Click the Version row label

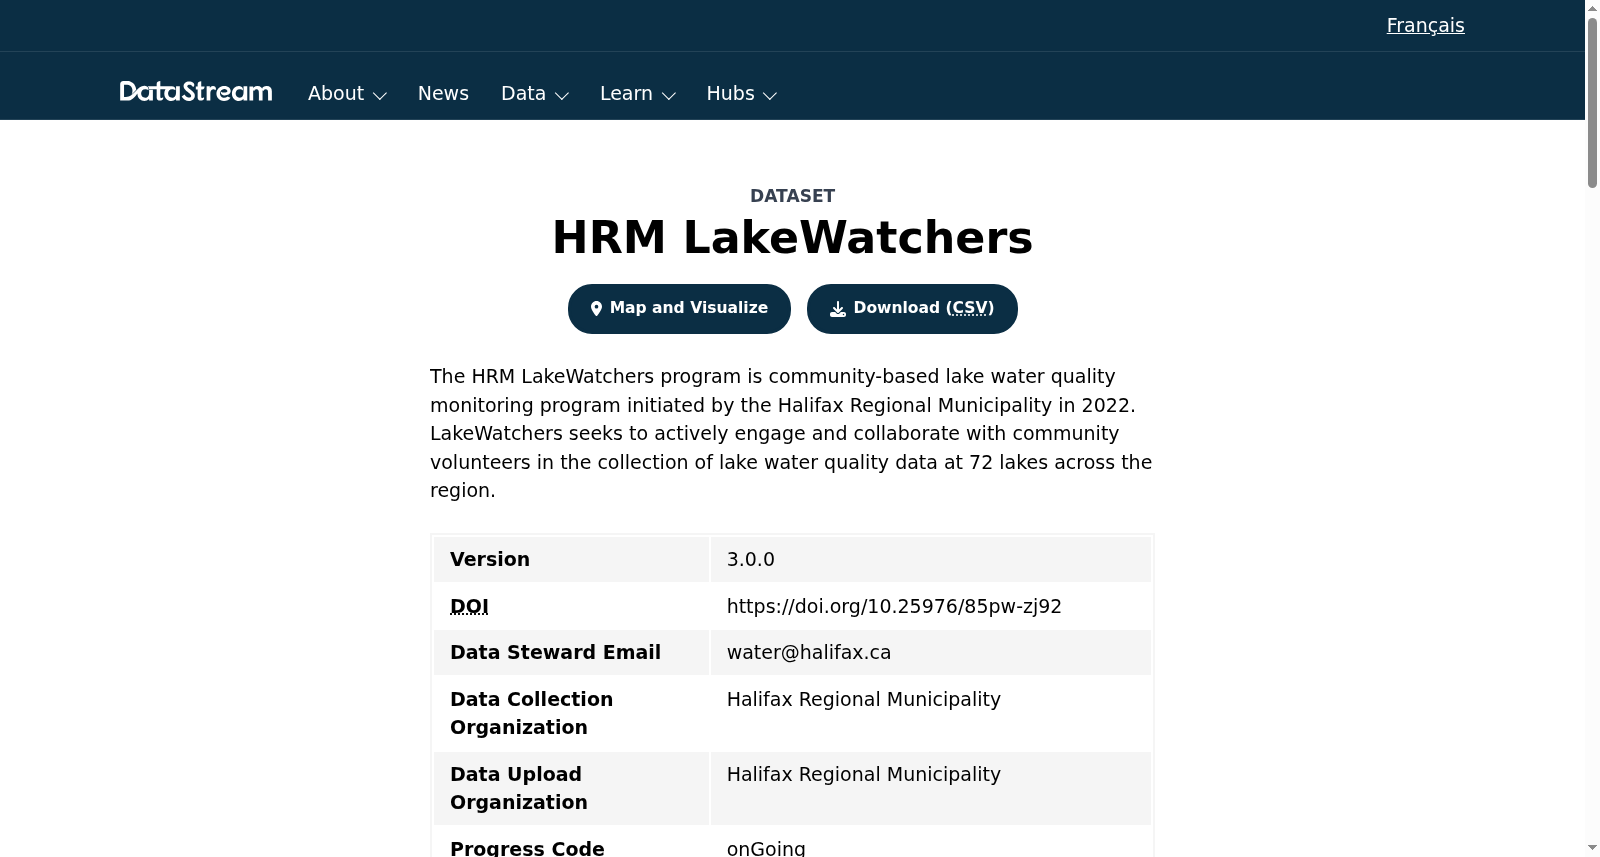pos(490,559)
